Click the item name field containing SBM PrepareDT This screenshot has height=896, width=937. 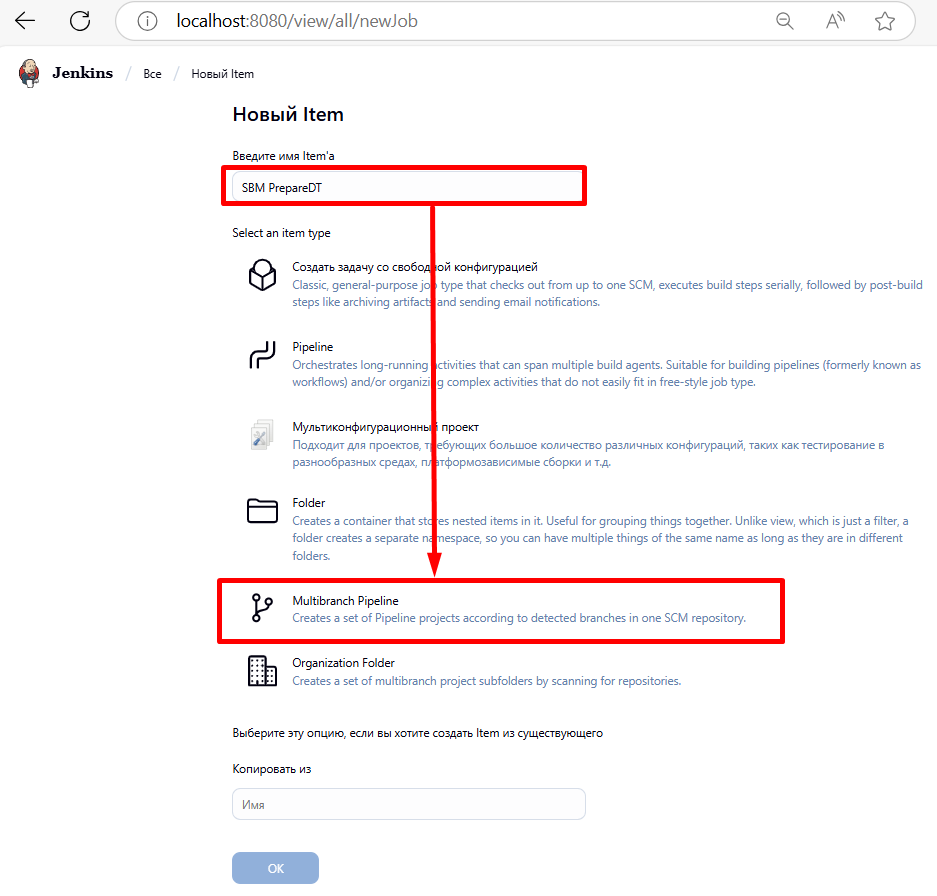click(x=403, y=187)
